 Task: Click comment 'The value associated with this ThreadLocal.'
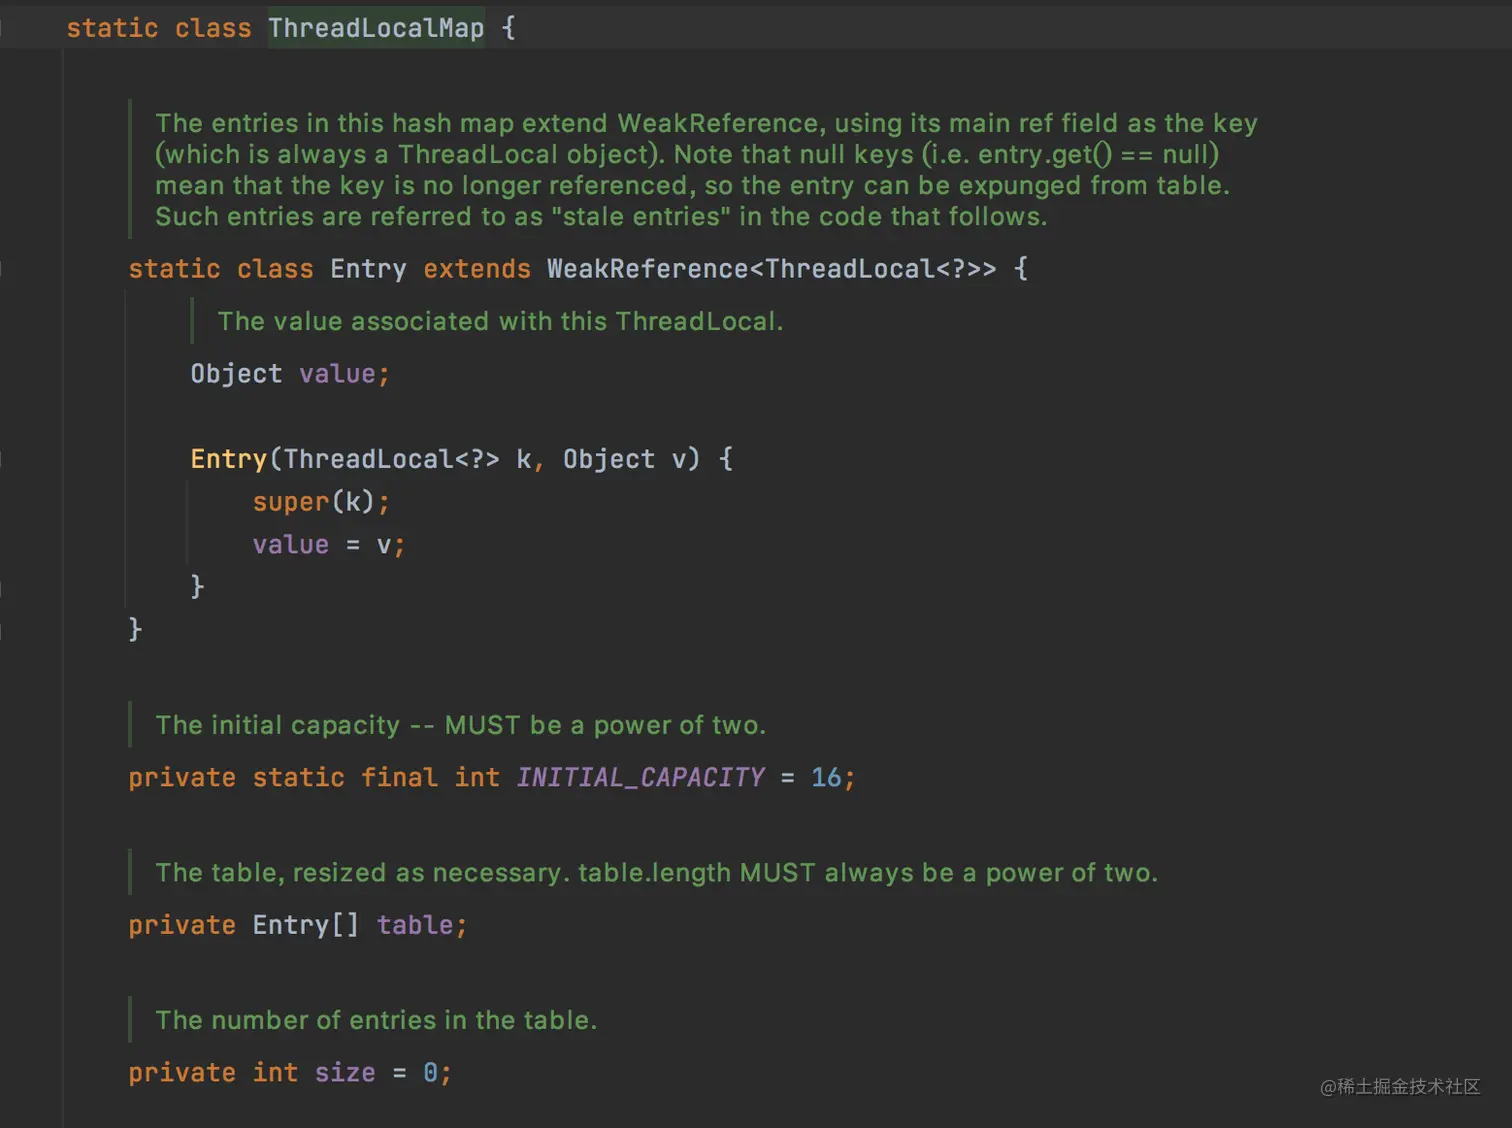tap(500, 321)
